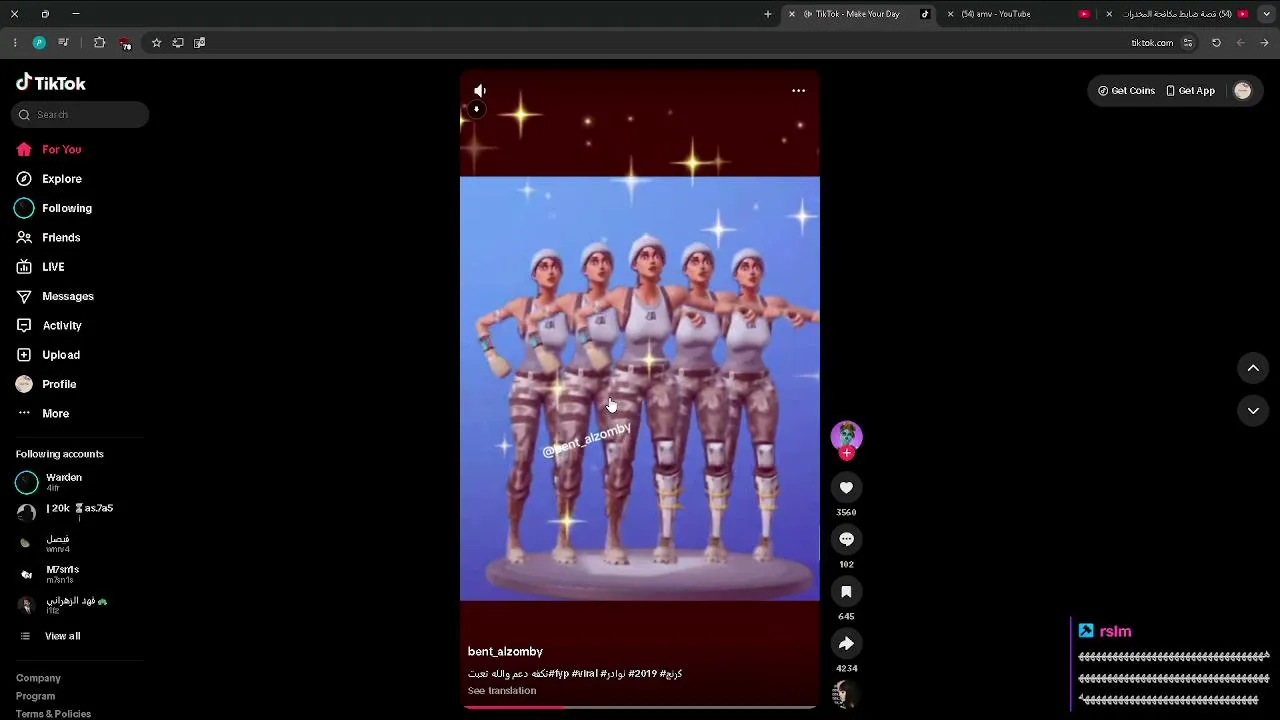1280x720 pixels.
Task: Open the browser profile avatar
Action: (x=39, y=43)
